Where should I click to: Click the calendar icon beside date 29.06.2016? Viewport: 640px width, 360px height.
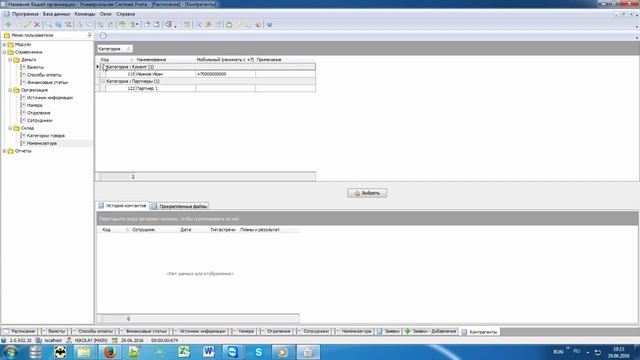click(115, 340)
